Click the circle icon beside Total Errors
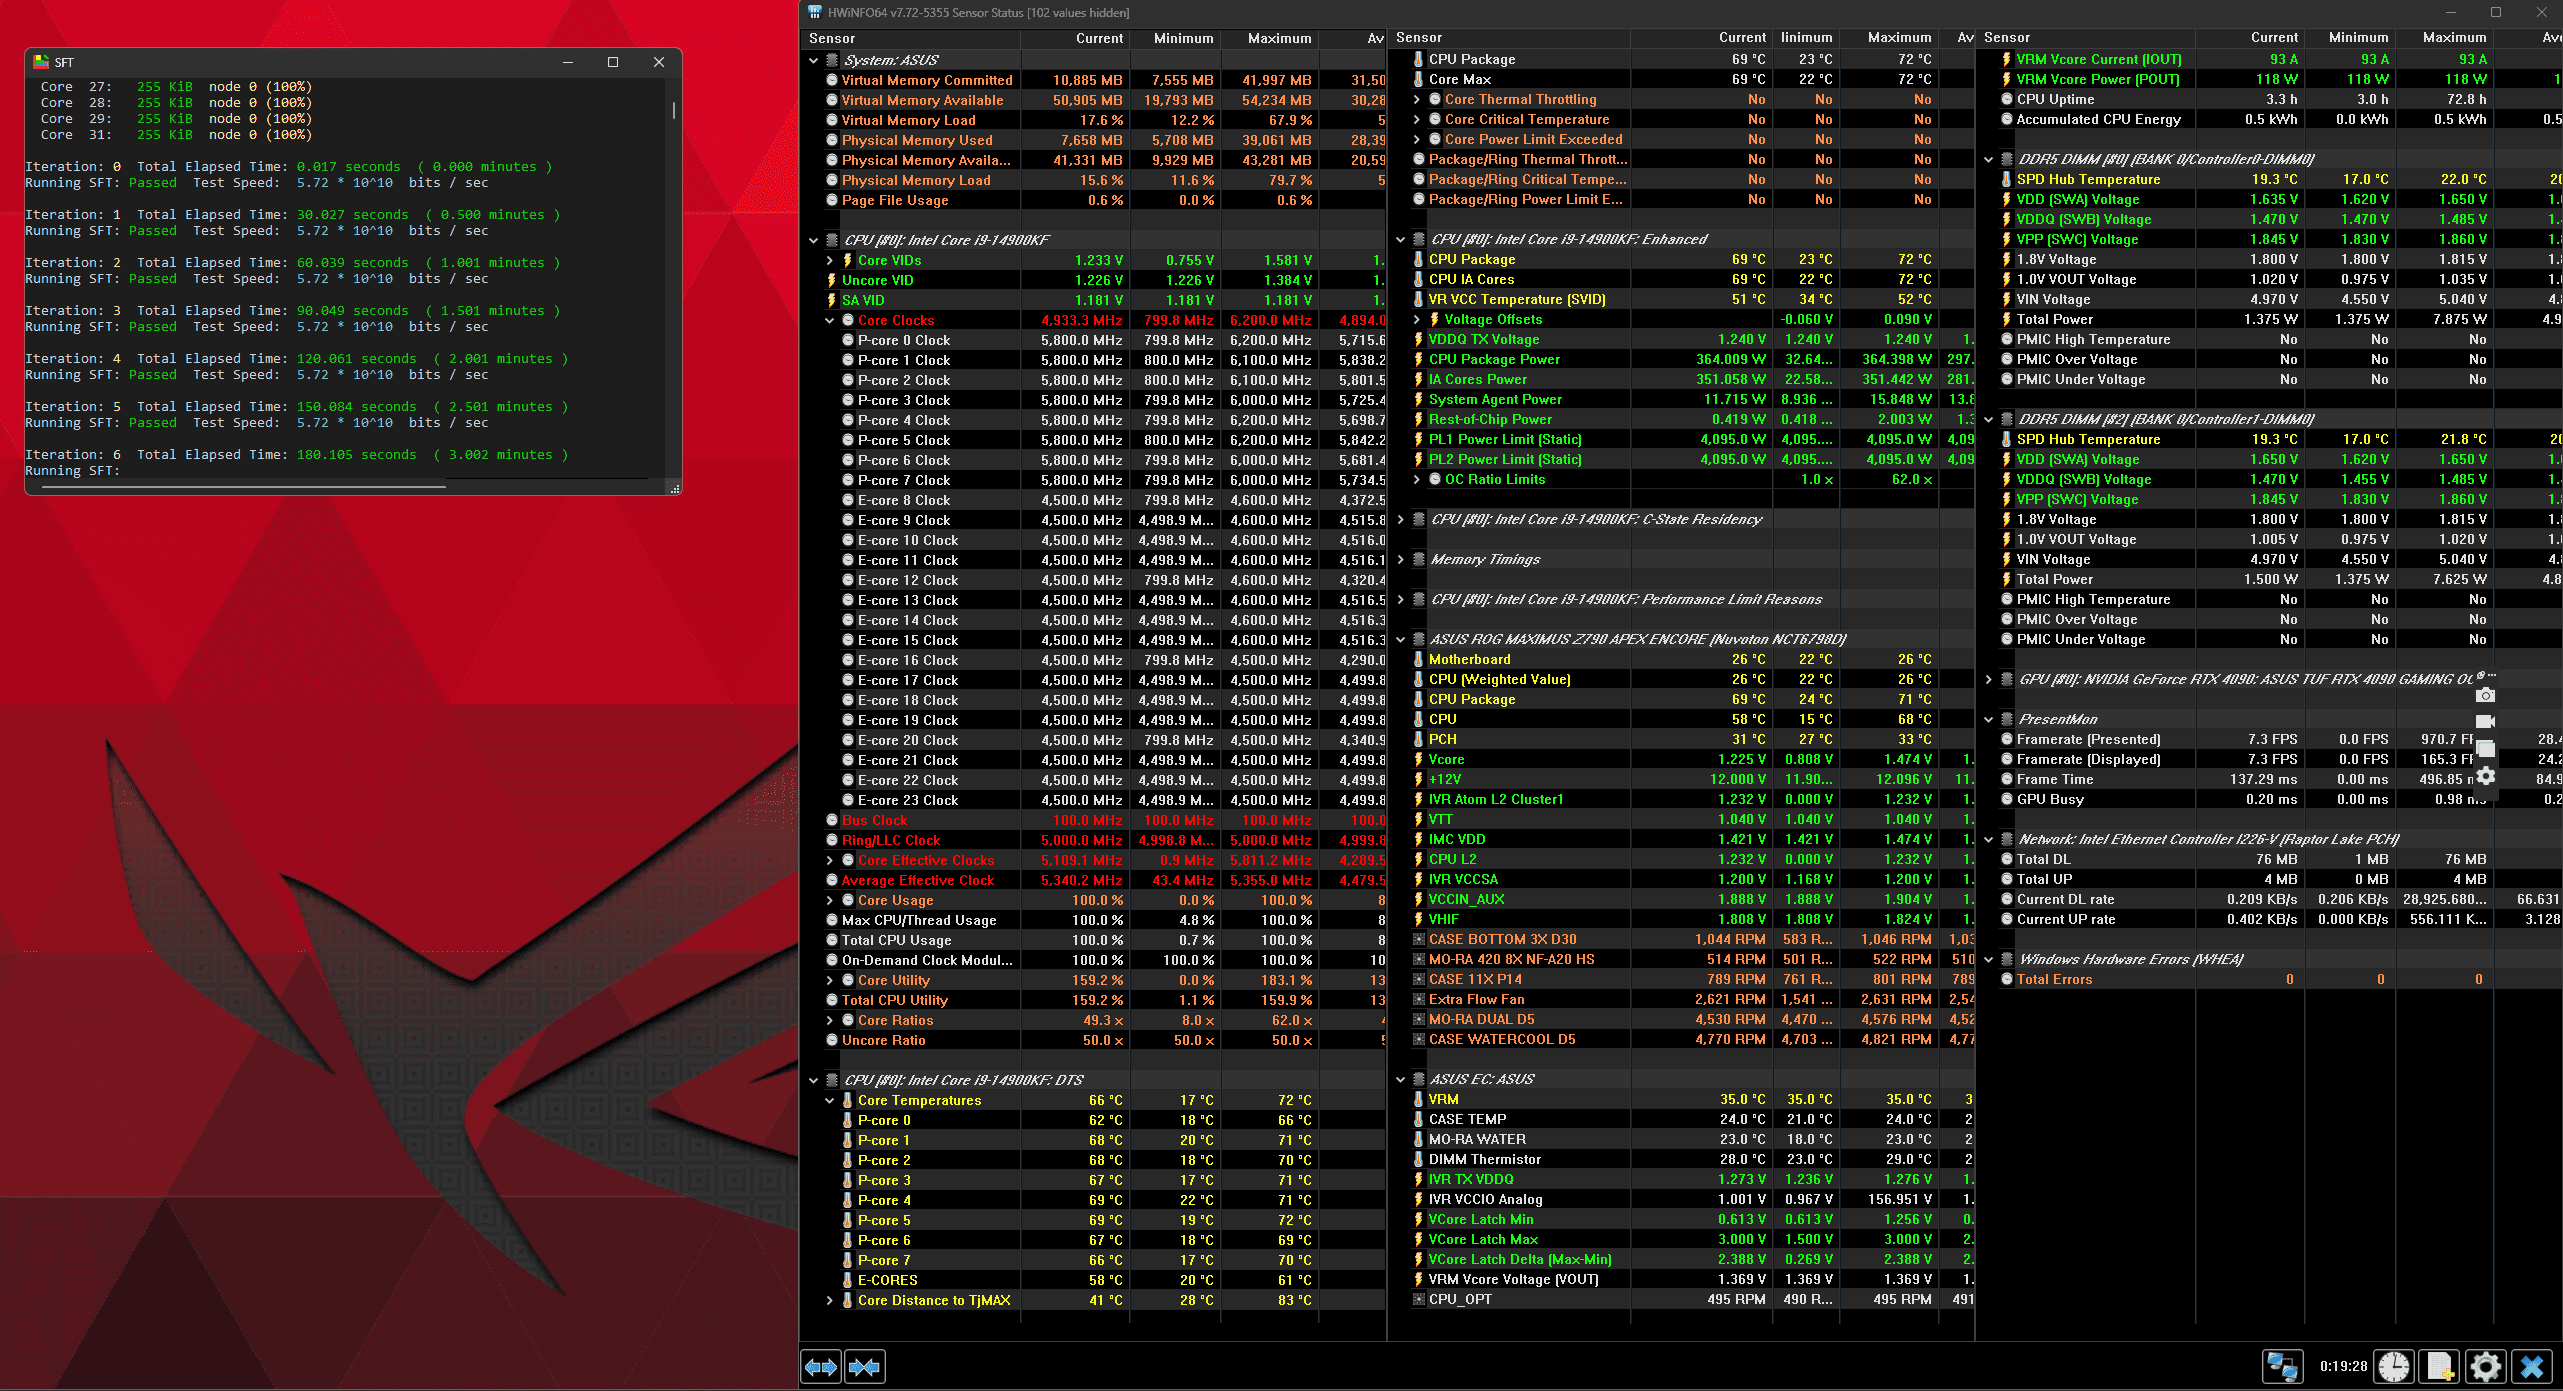The width and height of the screenshot is (2563, 1391). tap(2006, 979)
